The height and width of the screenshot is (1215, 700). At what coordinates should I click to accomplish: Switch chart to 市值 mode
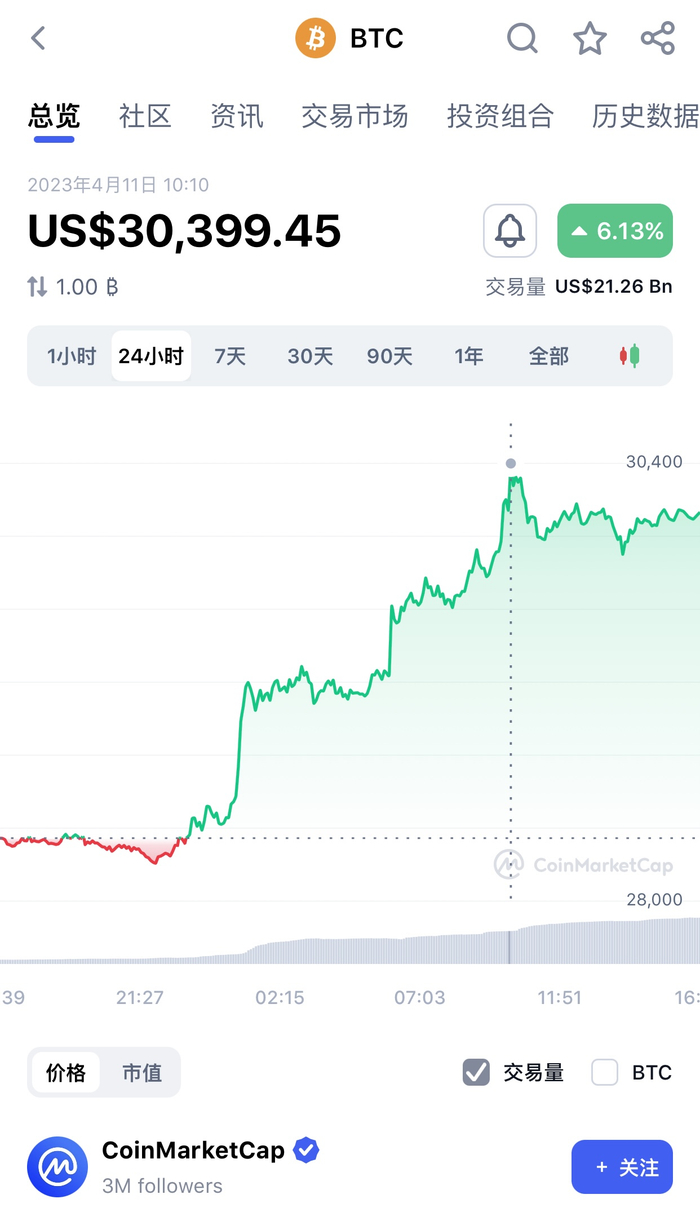click(142, 1072)
